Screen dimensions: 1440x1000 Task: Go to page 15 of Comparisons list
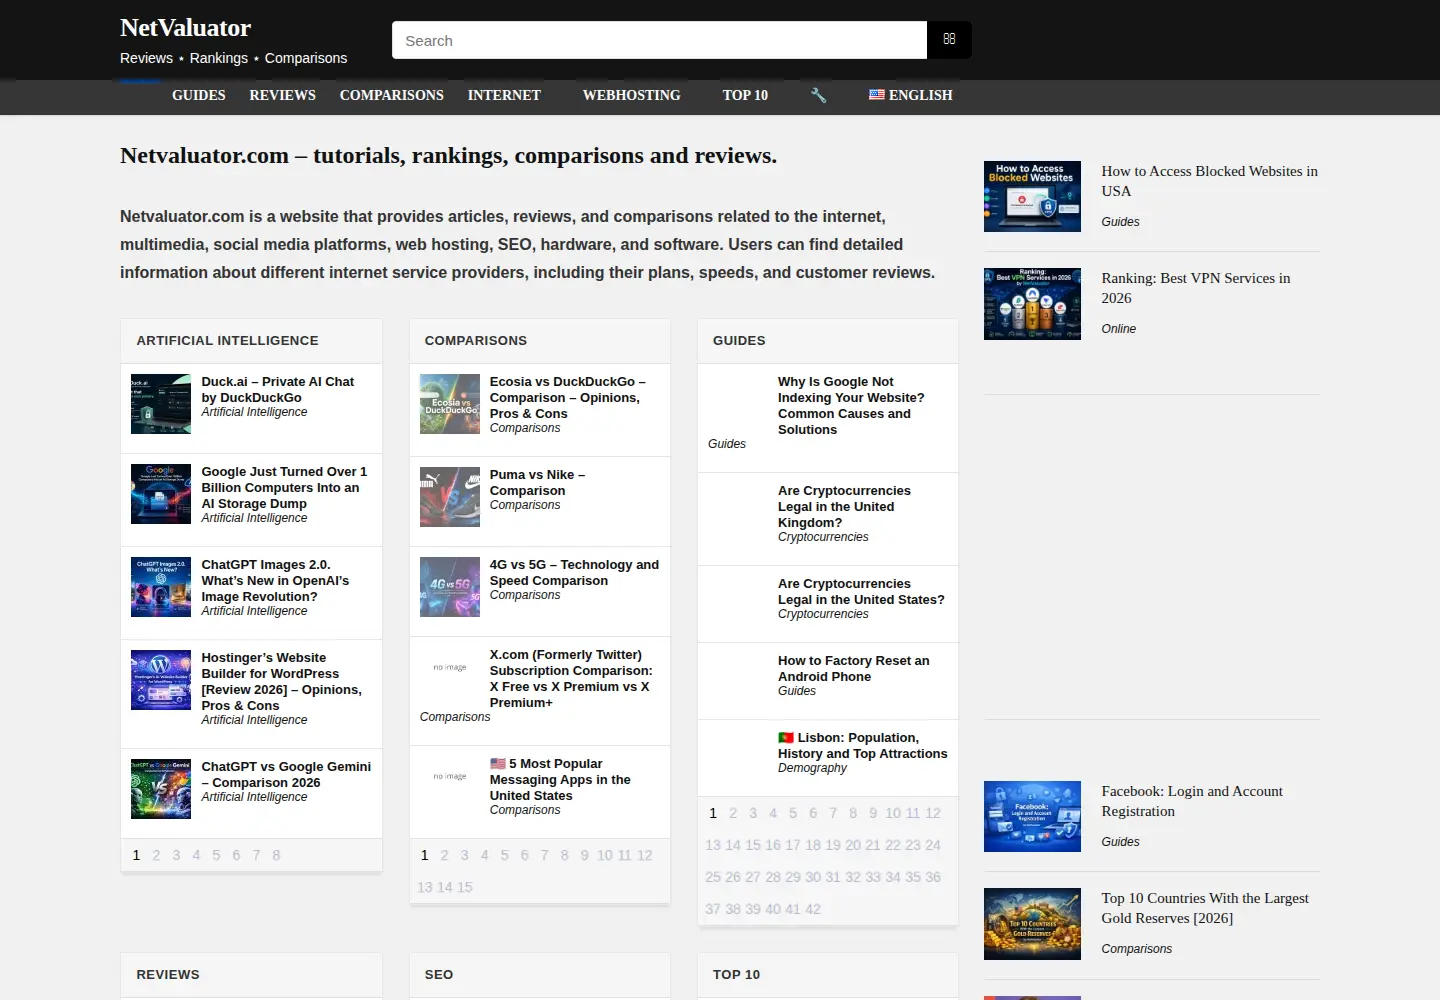[x=464, y=887]
